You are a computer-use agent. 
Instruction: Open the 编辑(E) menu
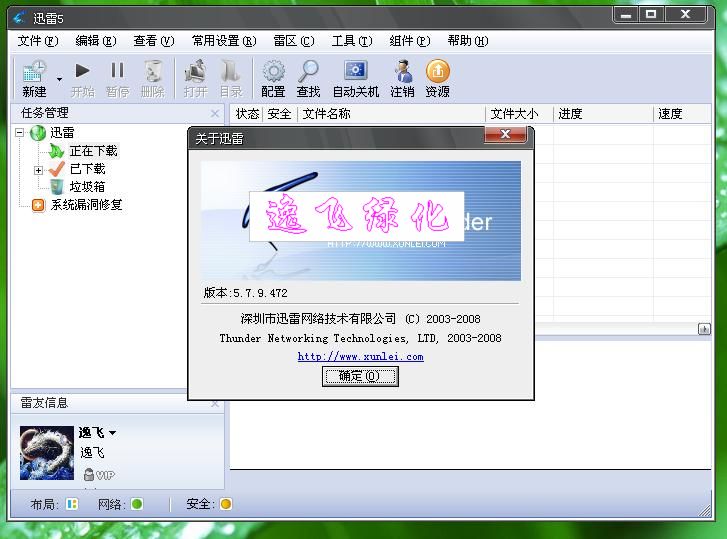tap(96, 41)
